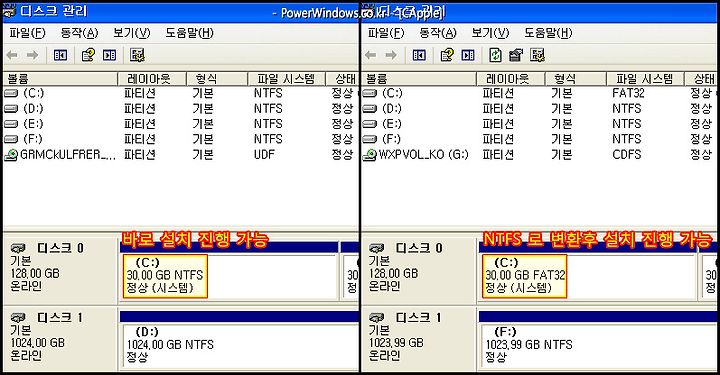This screenshot has width=720, height=375.
Task: Click the settings list icon in left window
Action: click(137, 56)
